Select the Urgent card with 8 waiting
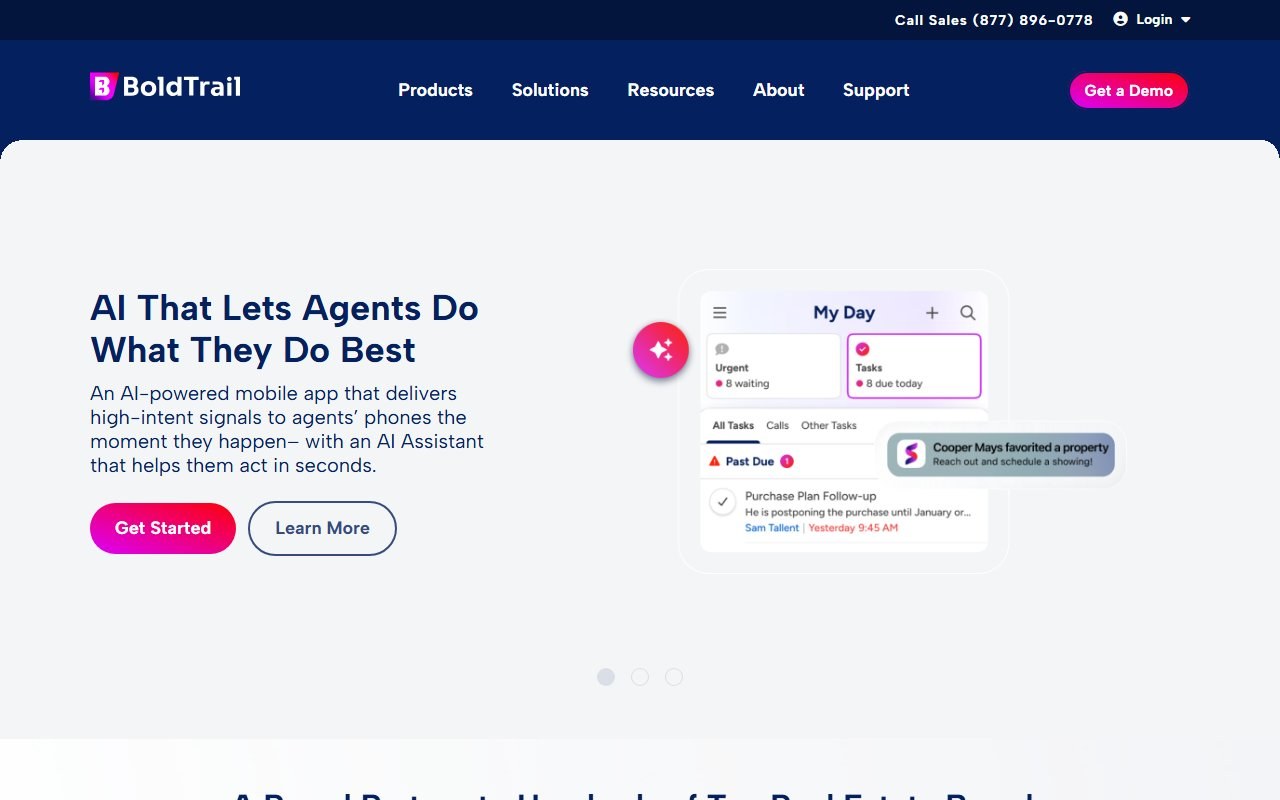1280x800 pixels. [x=772, y=366]
